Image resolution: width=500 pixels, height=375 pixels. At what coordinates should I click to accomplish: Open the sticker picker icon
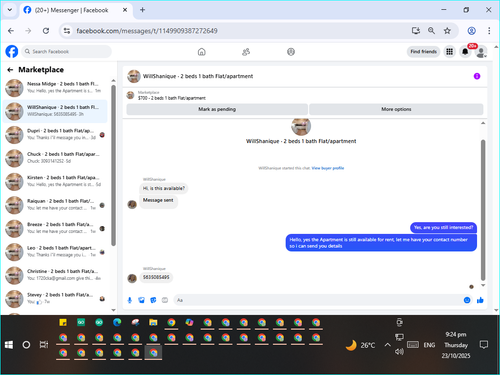click(x=153, y=300)
